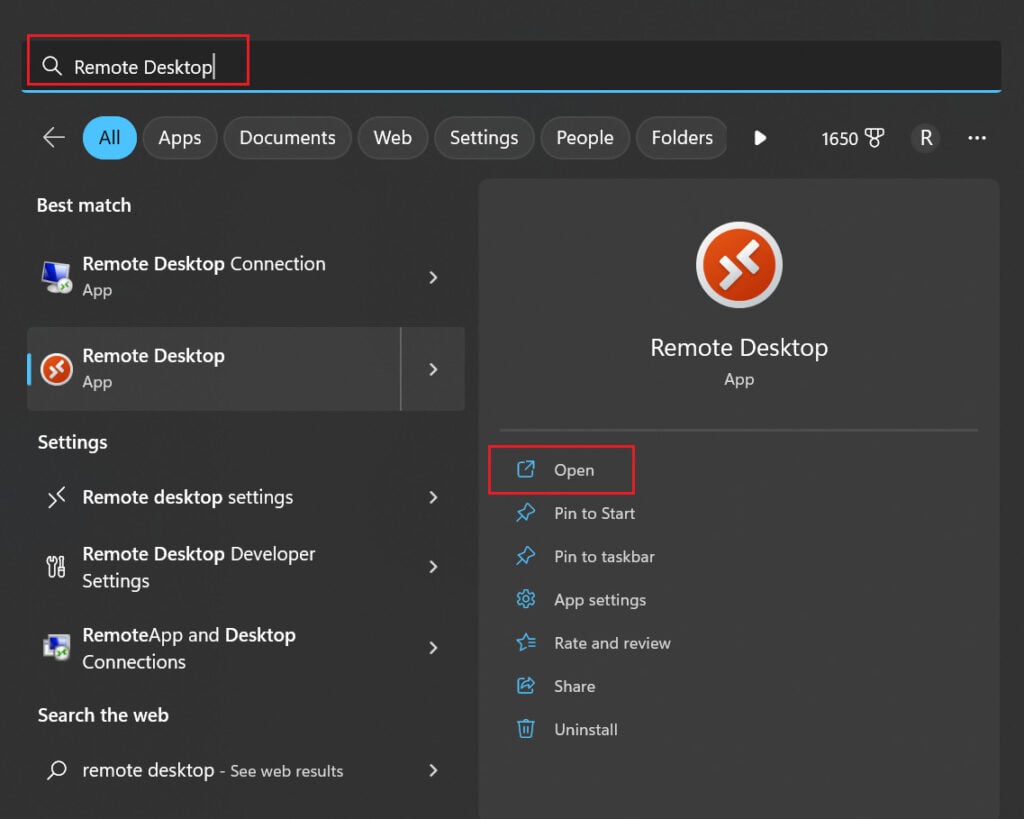Click the Uninstall trash icon

click(526, 729)
